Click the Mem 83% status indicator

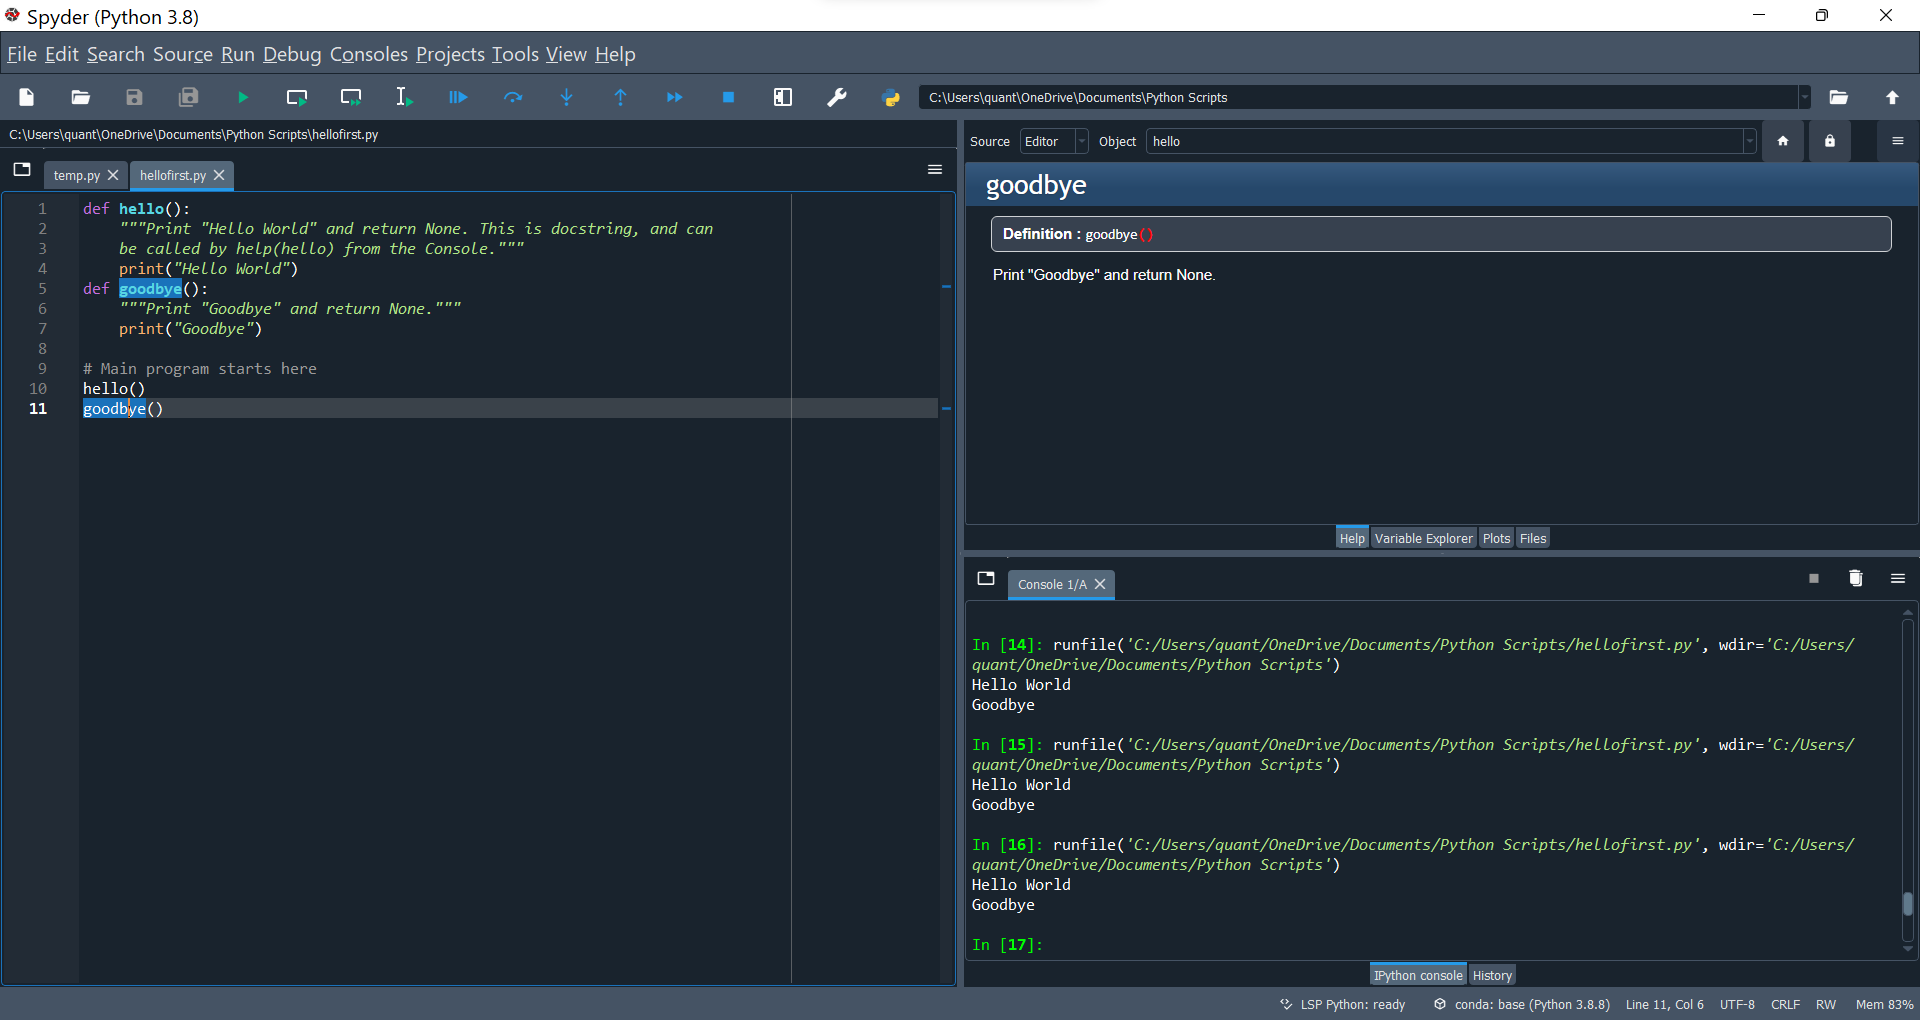coord(1884,1004)
